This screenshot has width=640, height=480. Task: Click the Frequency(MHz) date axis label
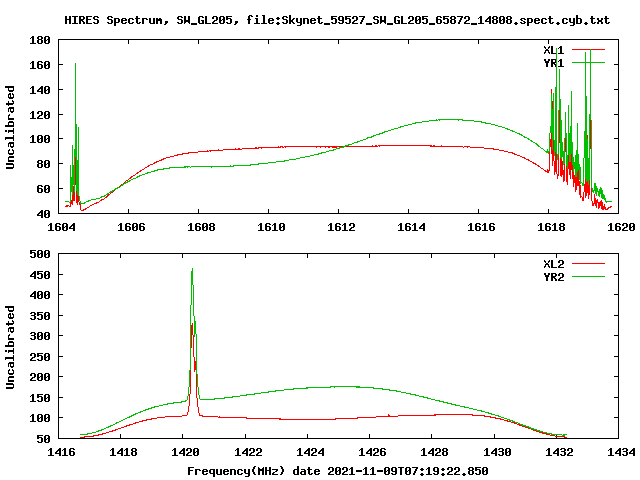[x=338, y=471]
